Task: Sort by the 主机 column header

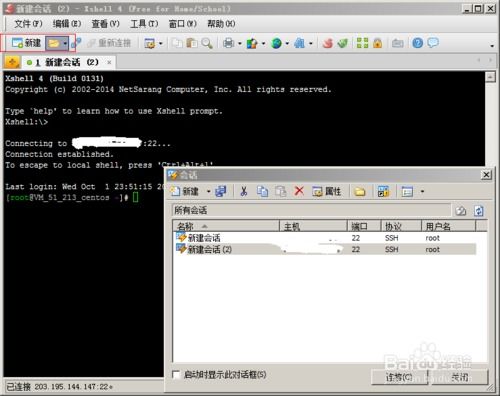Action: (313, 226)
